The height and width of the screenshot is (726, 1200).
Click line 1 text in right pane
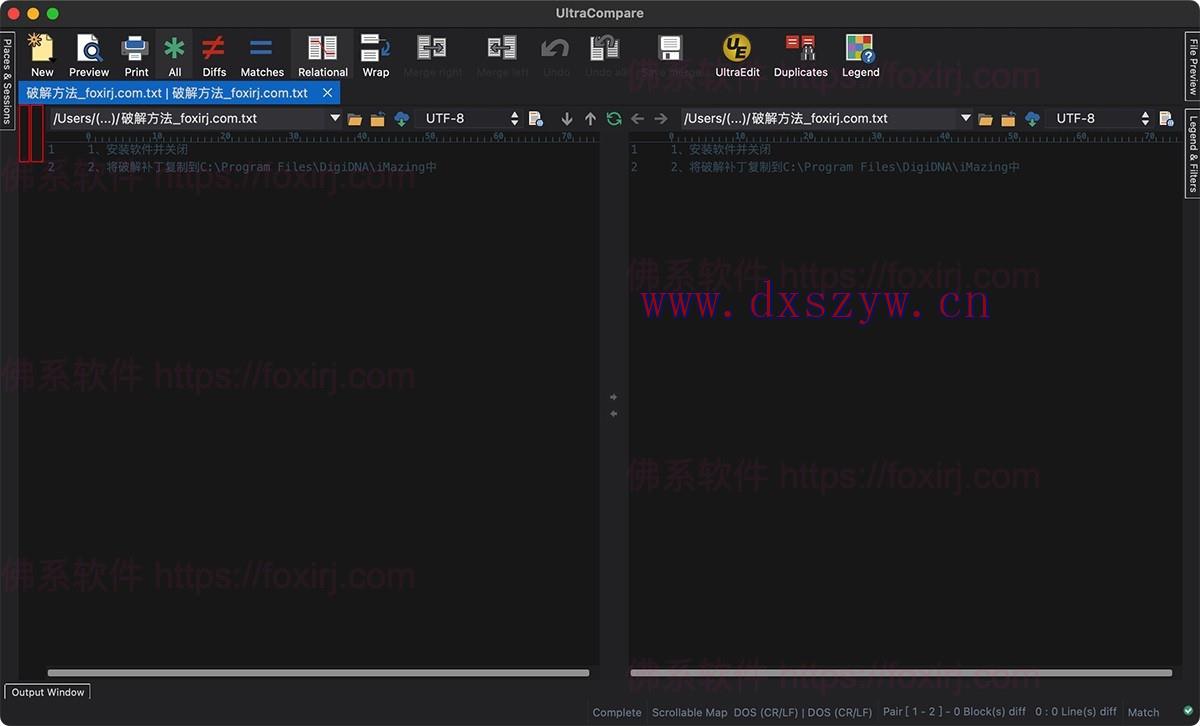point(720,149)
